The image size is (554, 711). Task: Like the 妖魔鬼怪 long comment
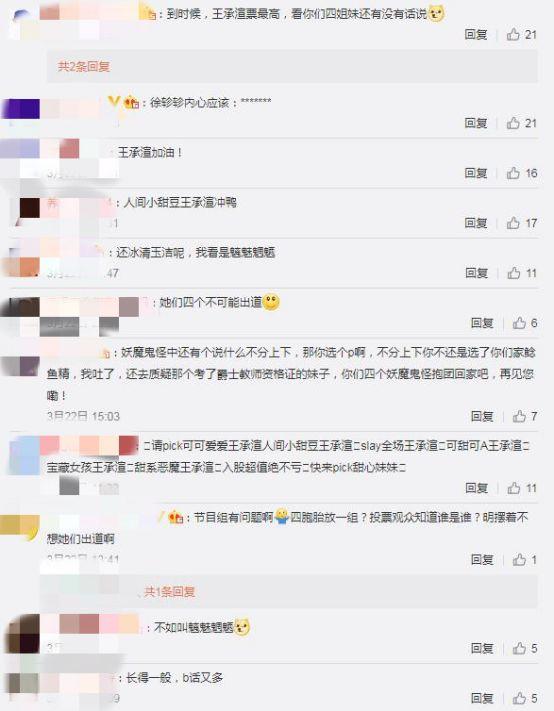[x=525, y=416]
